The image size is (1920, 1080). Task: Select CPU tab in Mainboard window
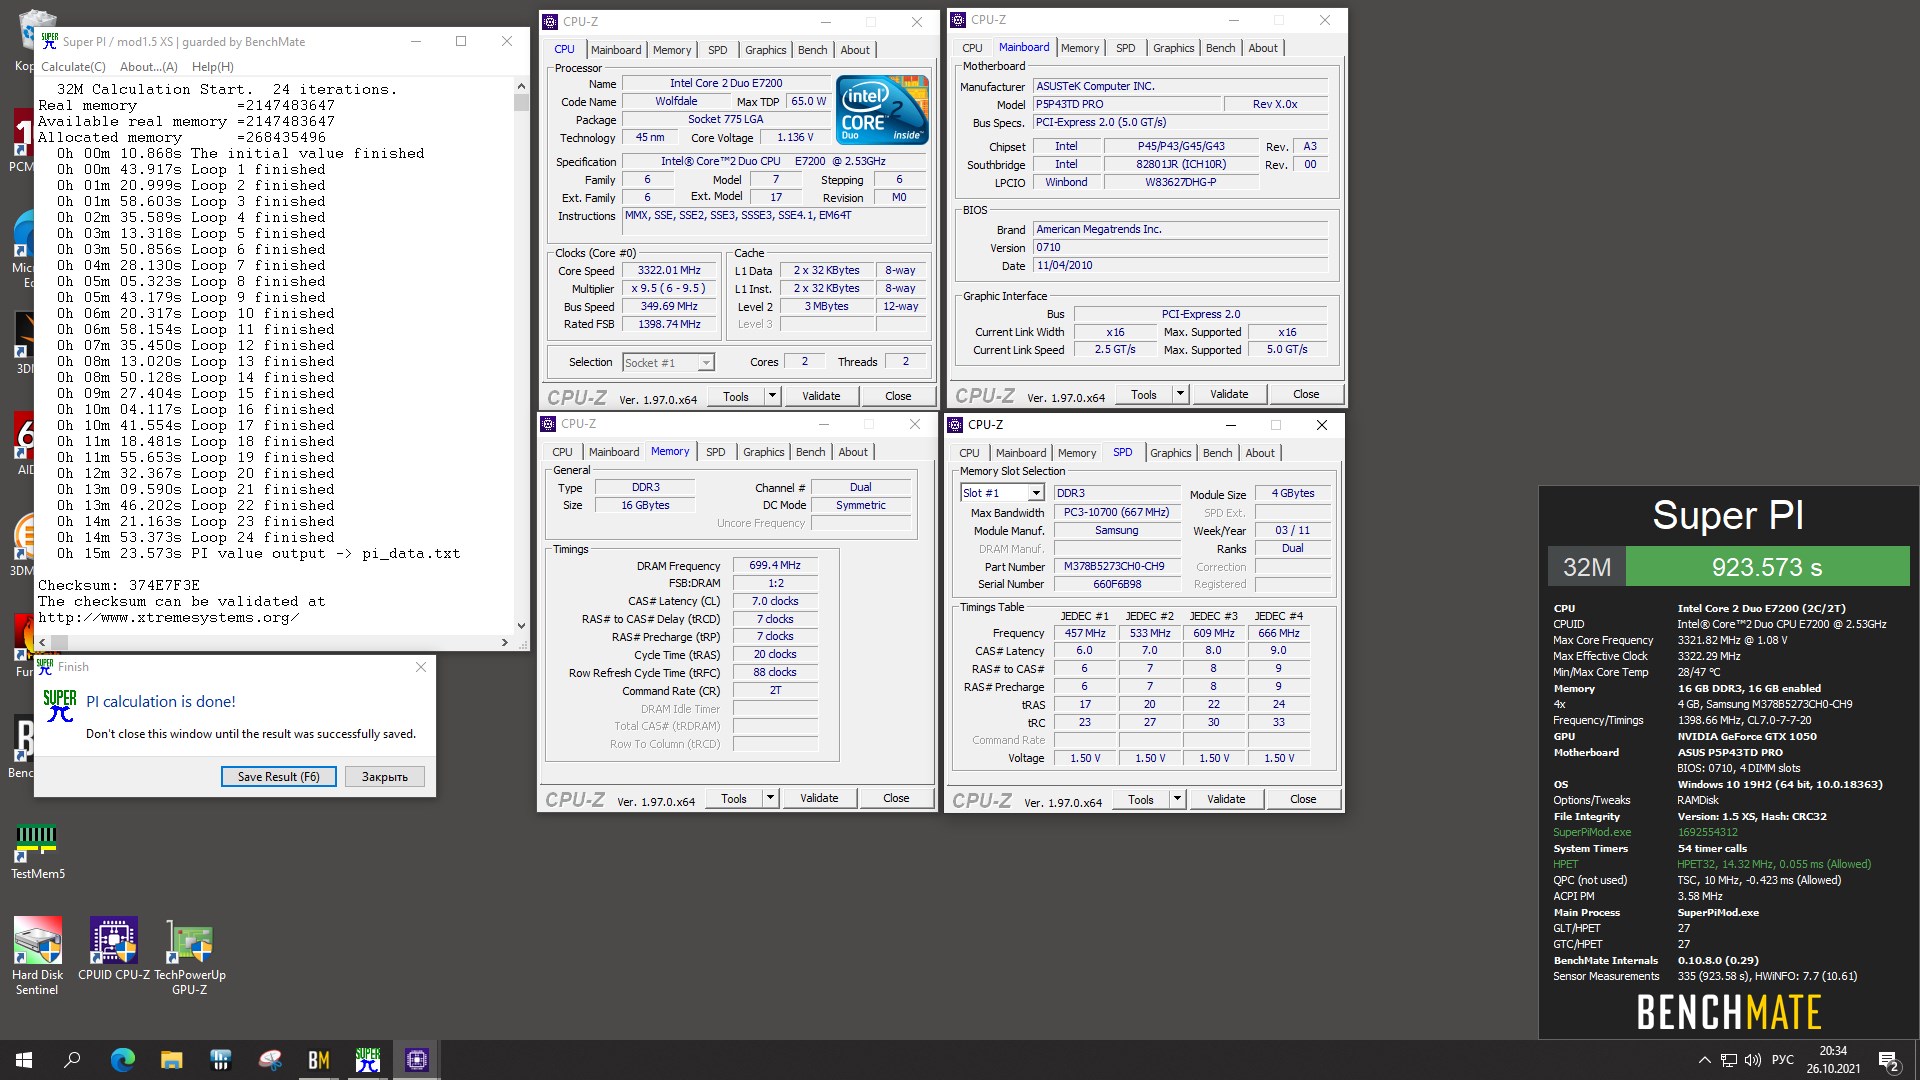tap(972, 48)
